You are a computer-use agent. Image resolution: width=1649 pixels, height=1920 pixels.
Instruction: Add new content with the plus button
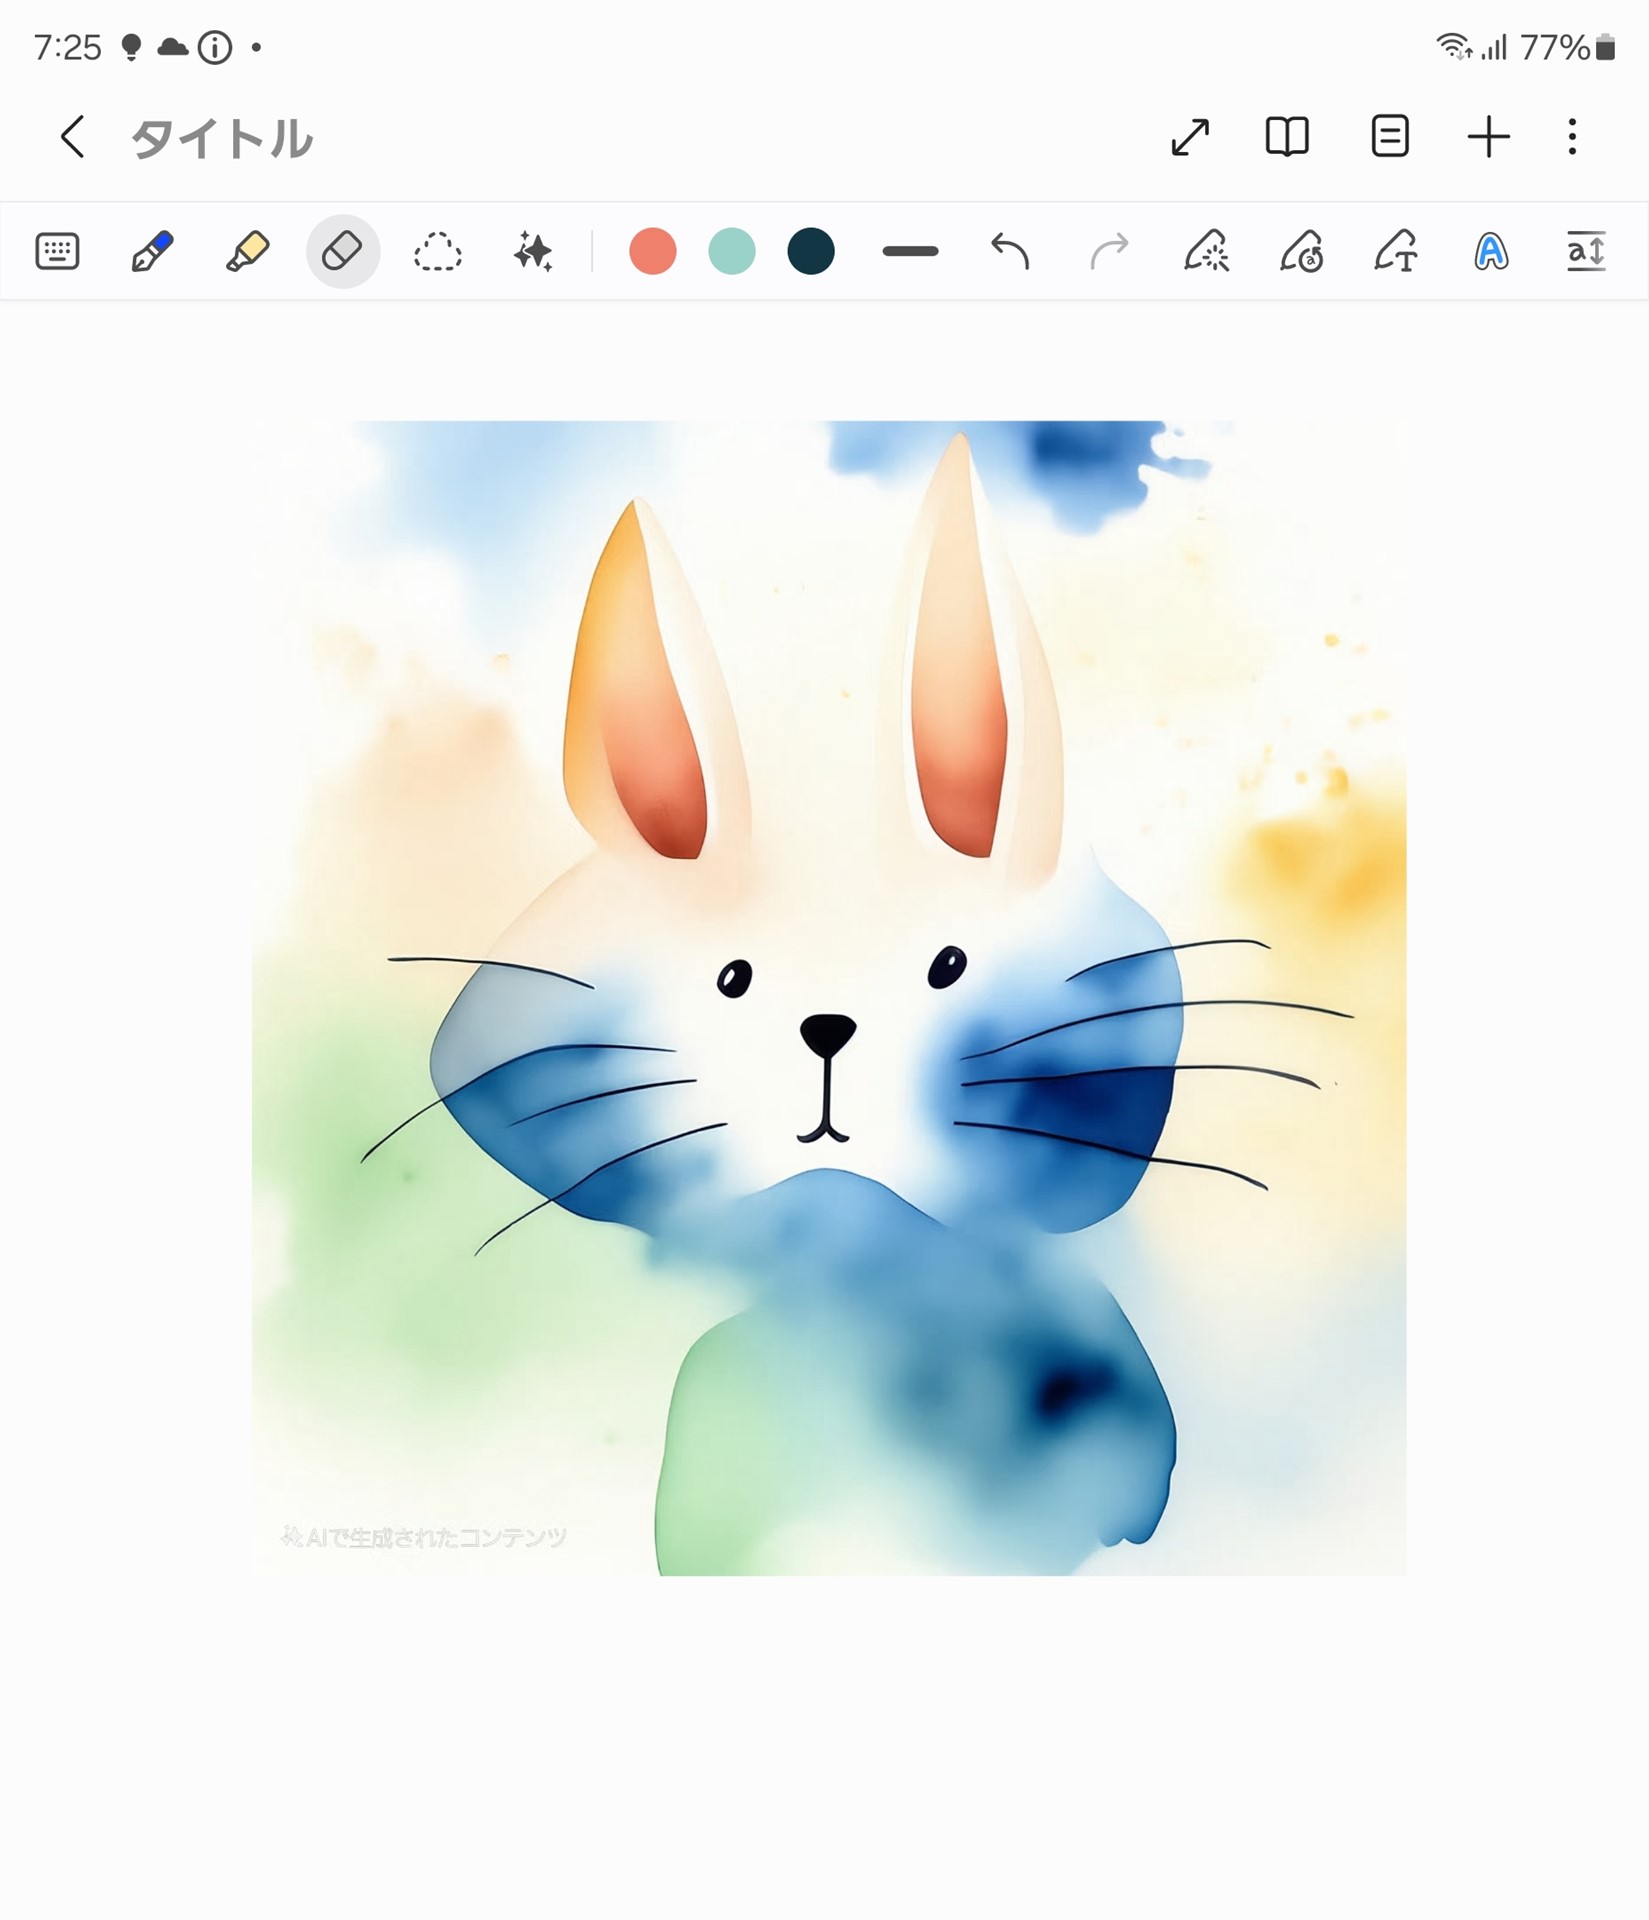coord(1487,138)
